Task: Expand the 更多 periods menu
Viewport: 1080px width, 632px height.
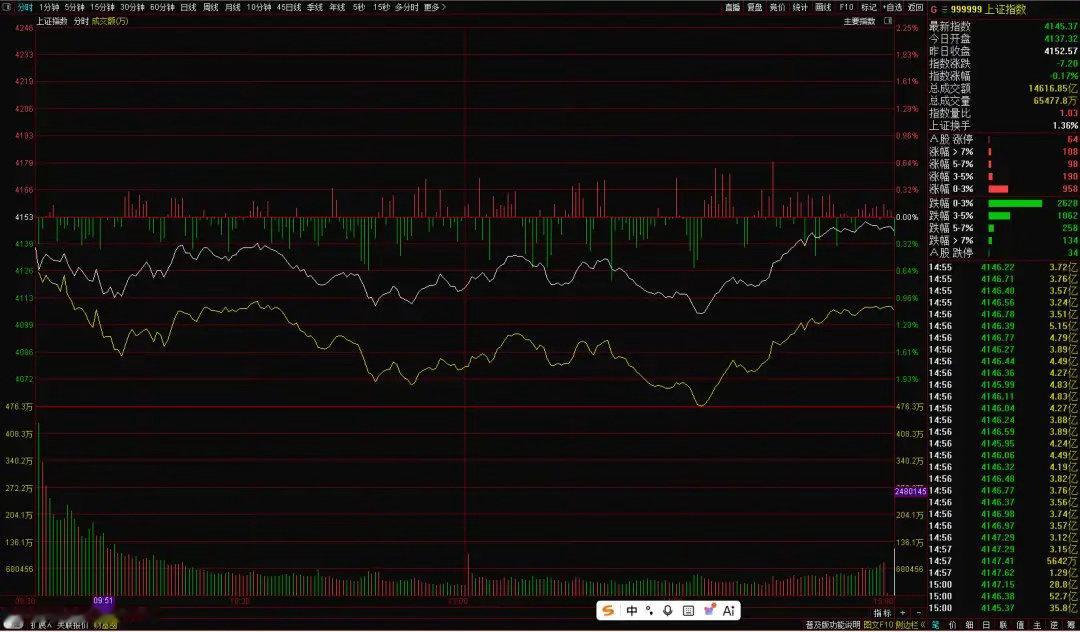Action: coord(435,7)
